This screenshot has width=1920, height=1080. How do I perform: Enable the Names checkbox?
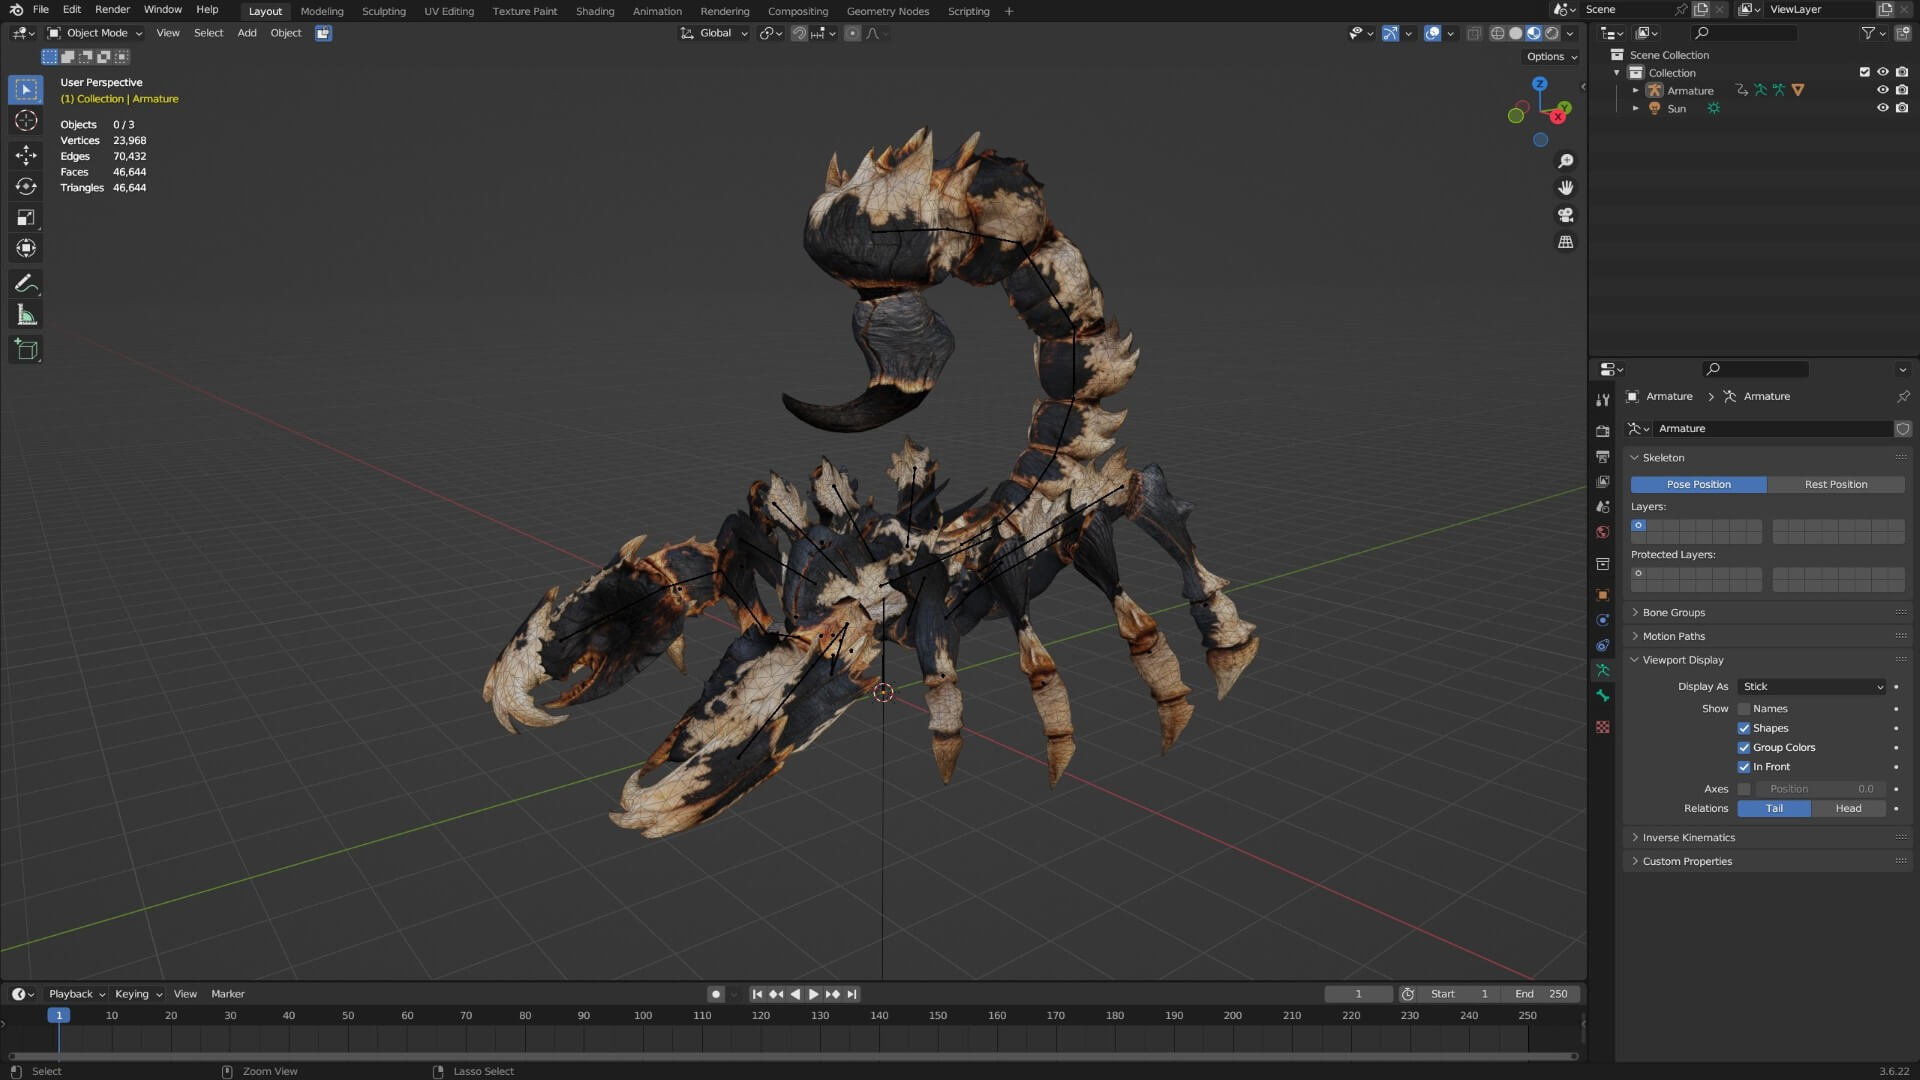1744,709
